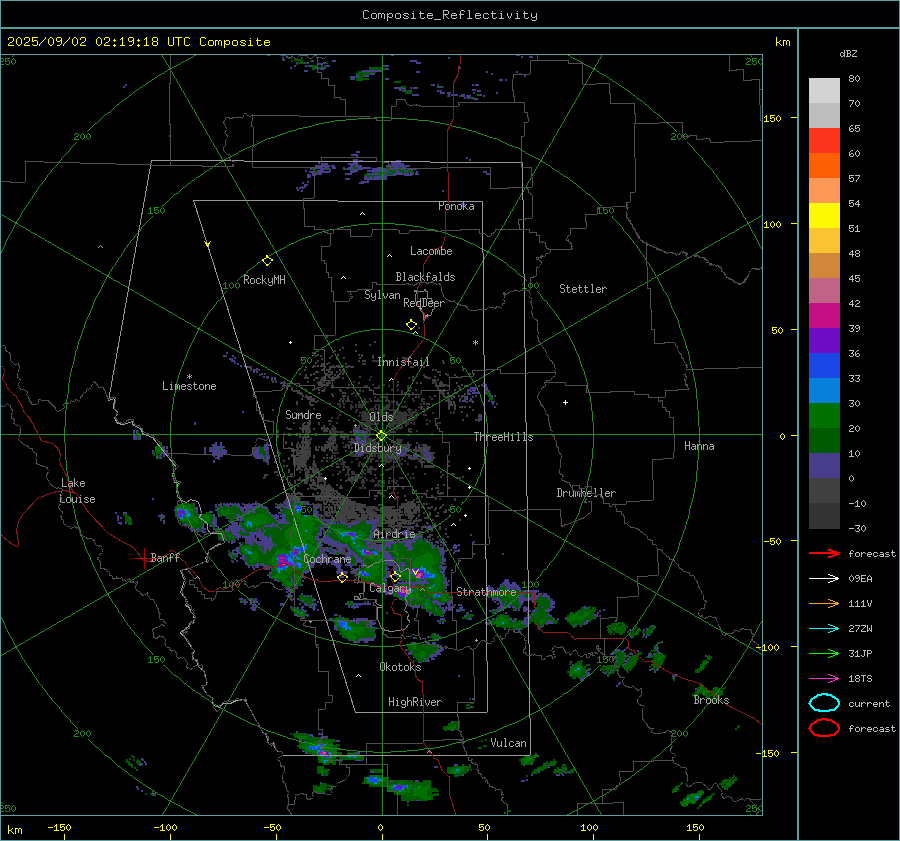Click the Brooks city label

711,700
